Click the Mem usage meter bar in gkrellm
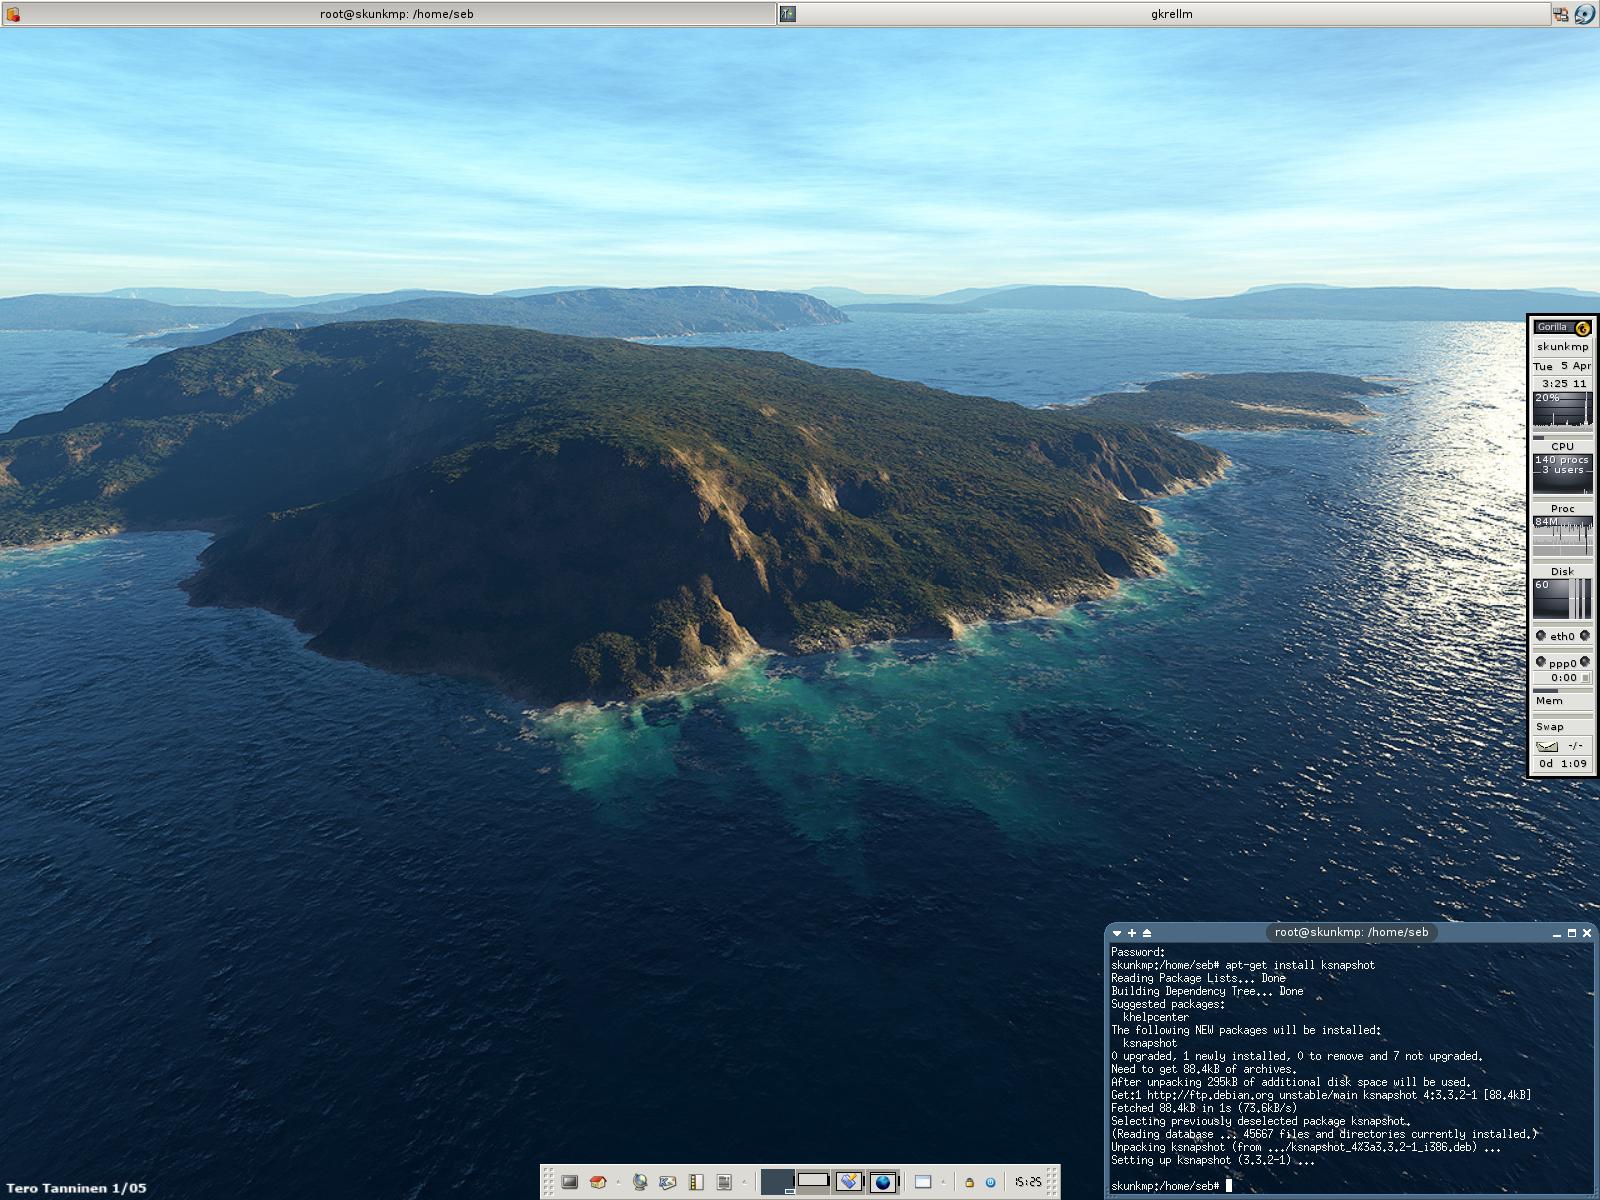The height and width of the screenshot is (1200, 1600). click(x=1562, y=691)
